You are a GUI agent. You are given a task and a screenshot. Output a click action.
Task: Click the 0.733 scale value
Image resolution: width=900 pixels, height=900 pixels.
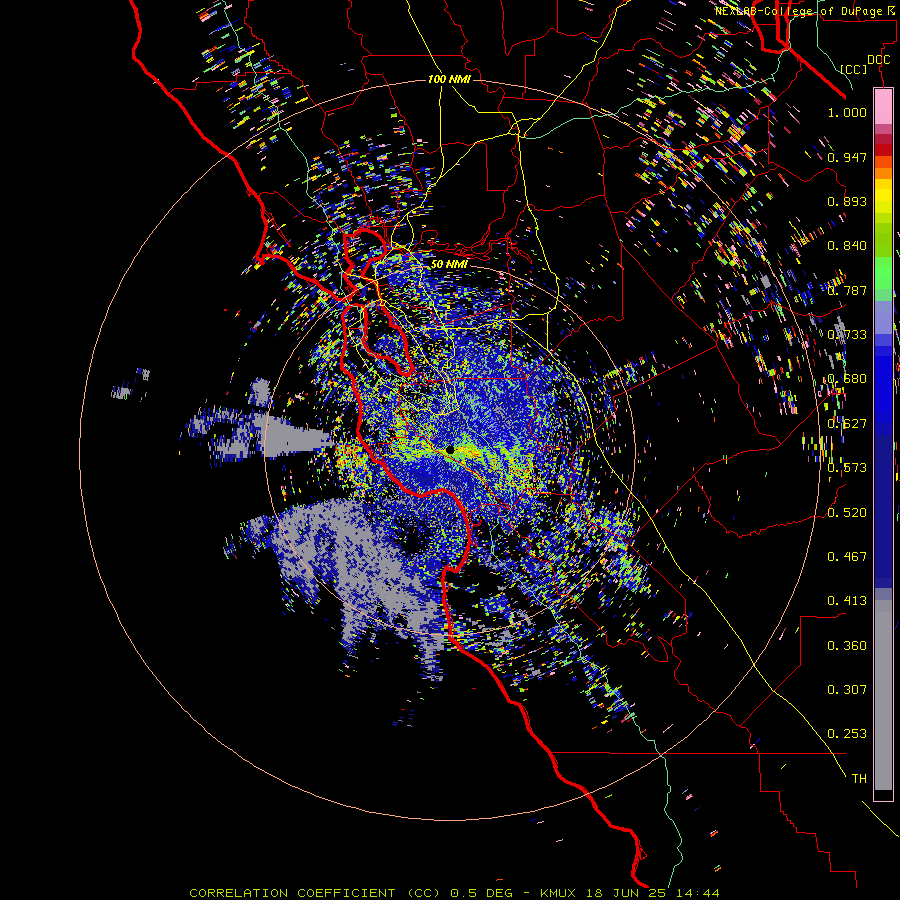(847, 335)
